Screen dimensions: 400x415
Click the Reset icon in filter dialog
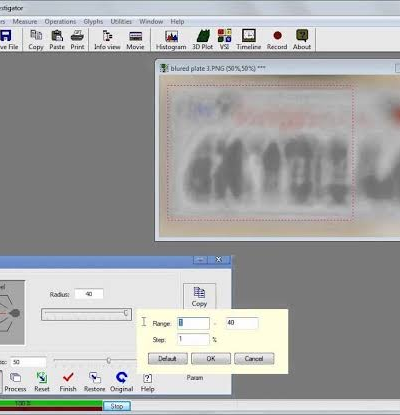(x=42, y=382)
